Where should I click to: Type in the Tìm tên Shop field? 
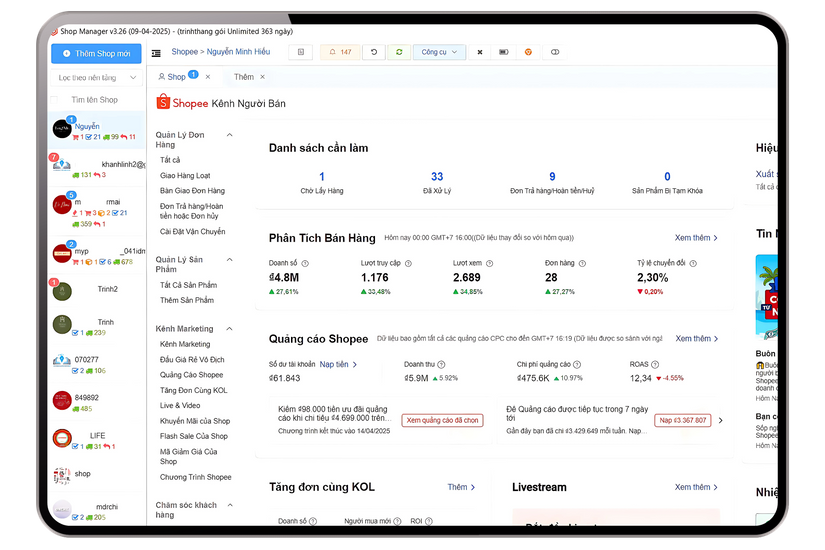coord(100,100)
